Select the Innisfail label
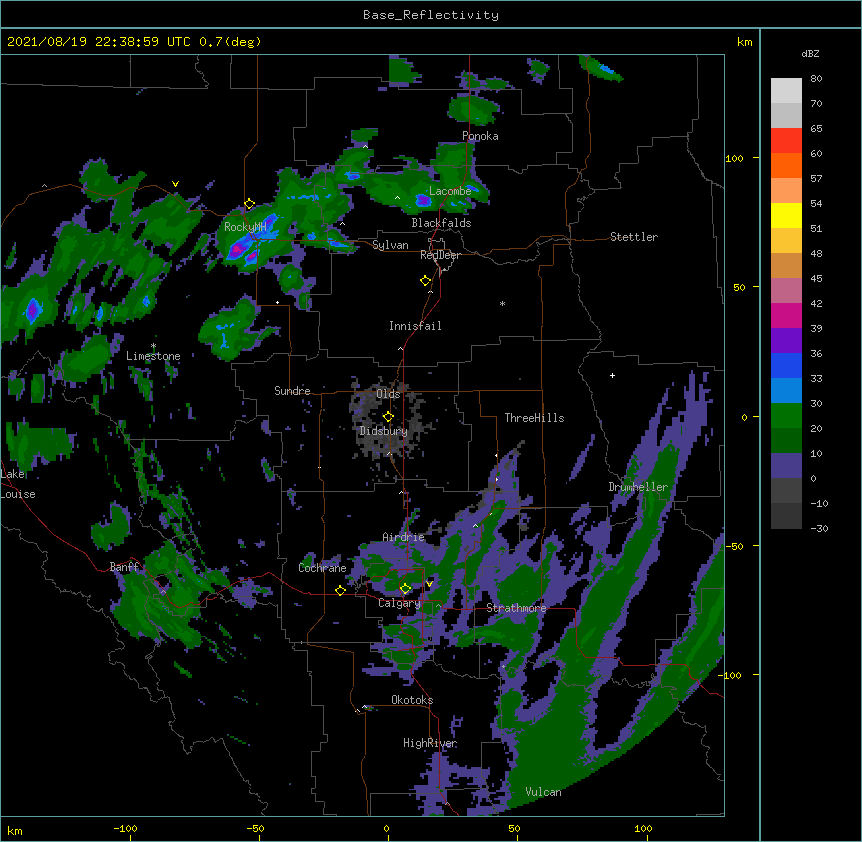The image size is (862, 842). [x=415, y=326]
